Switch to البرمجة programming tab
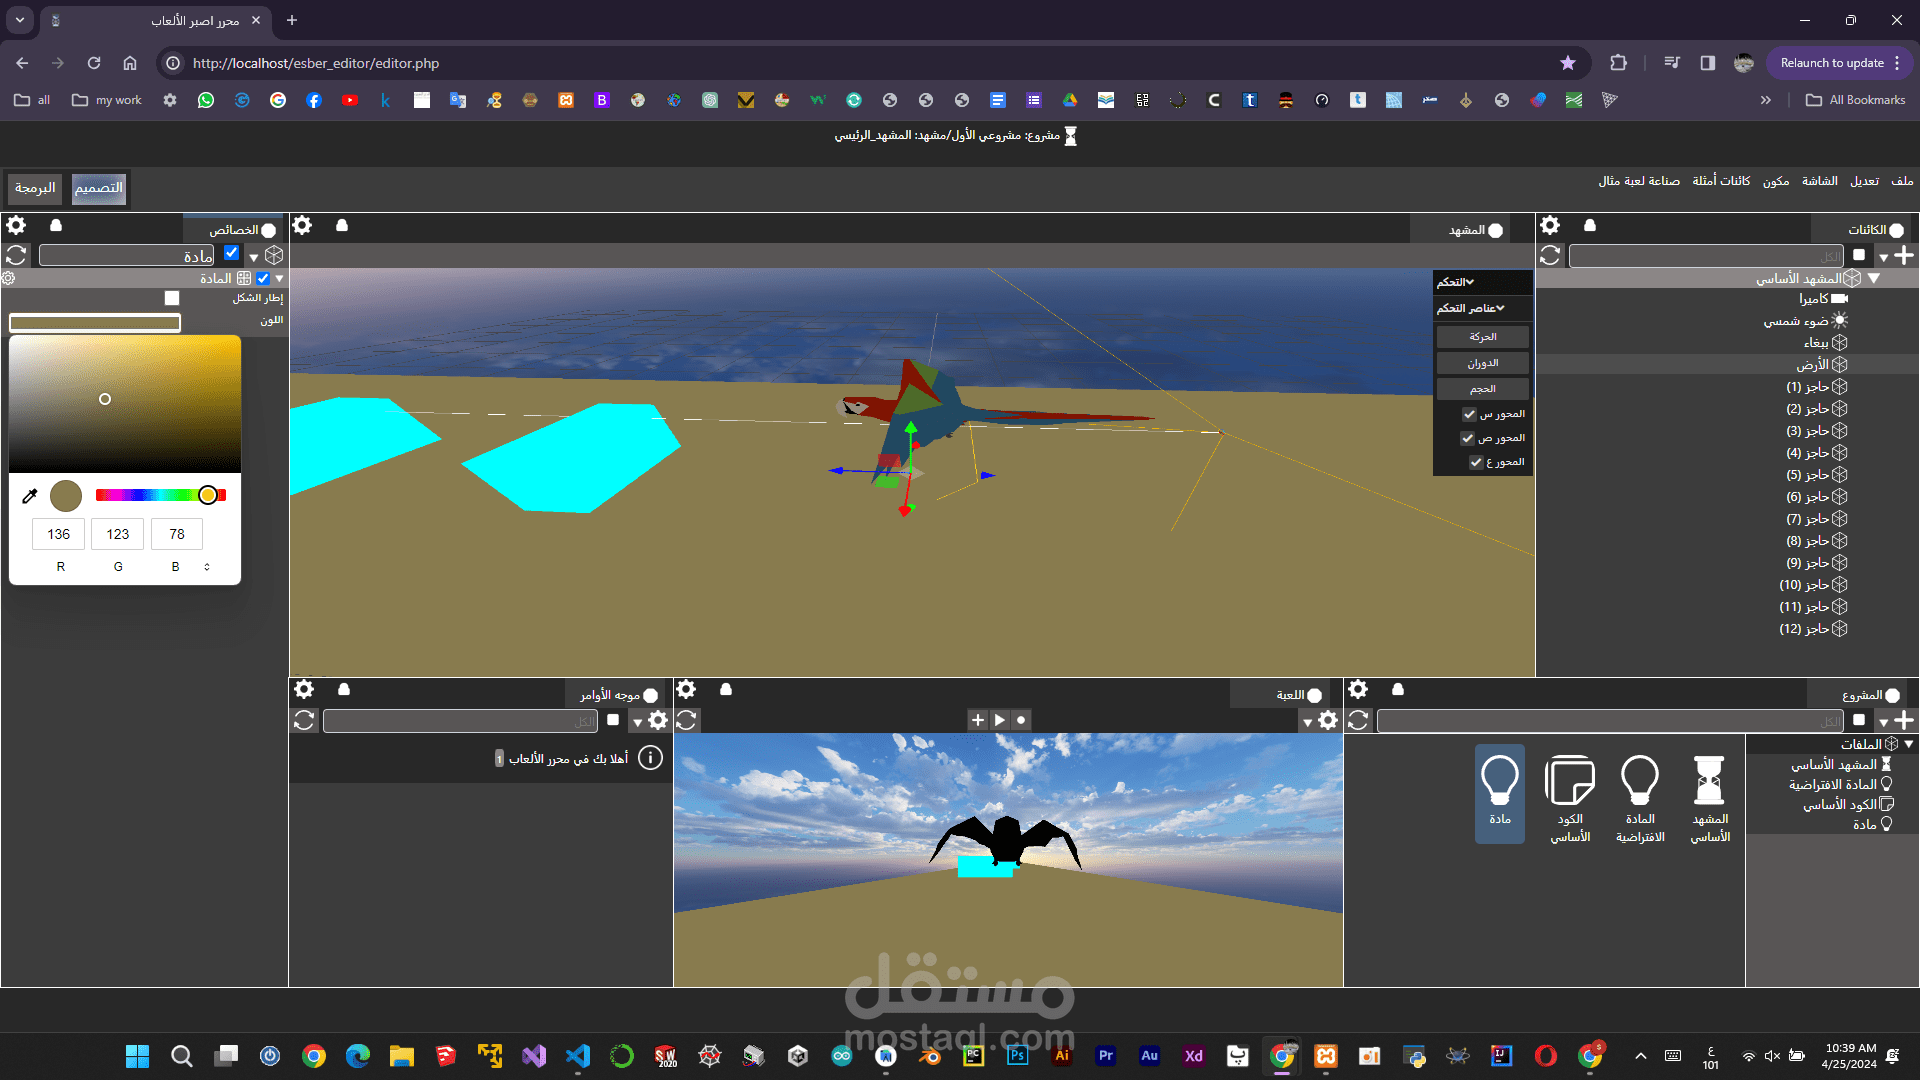The width and height of the screenshot is (1920, 1080). [x=35, y=188]
